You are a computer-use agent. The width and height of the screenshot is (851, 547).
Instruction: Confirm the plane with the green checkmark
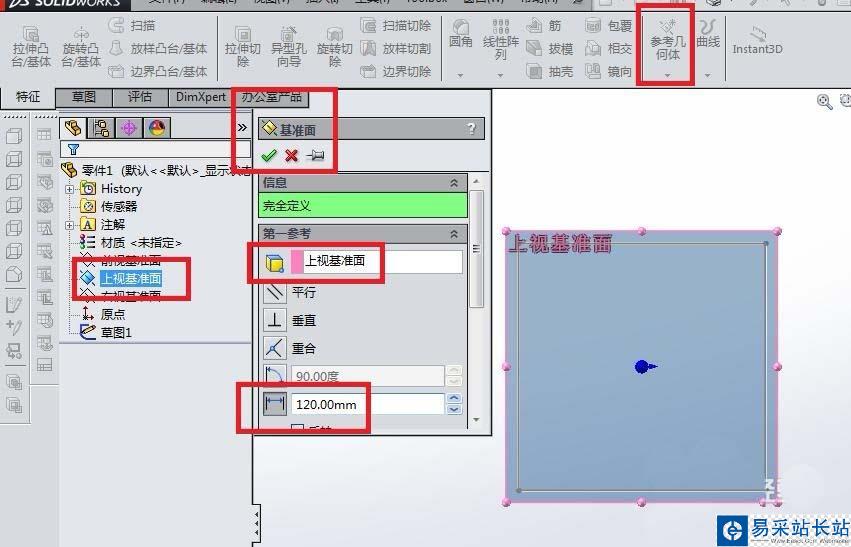tap(269, 156)
